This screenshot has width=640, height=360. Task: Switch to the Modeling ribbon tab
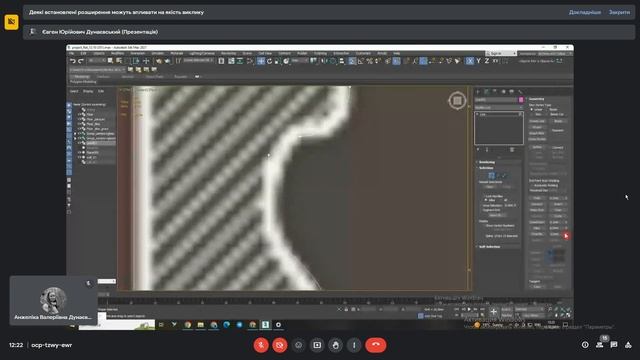click(82, 76)
